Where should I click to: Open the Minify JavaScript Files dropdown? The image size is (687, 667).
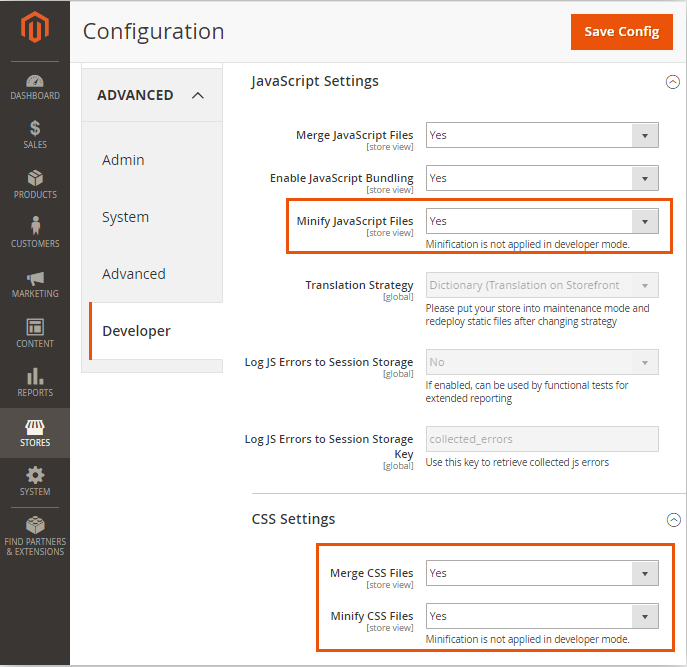pyautogui.click(x=542, y=221)
